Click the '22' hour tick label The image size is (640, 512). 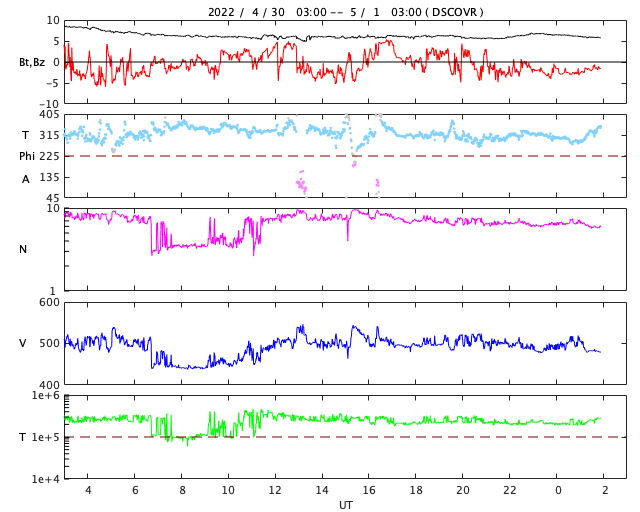(510, 490)
